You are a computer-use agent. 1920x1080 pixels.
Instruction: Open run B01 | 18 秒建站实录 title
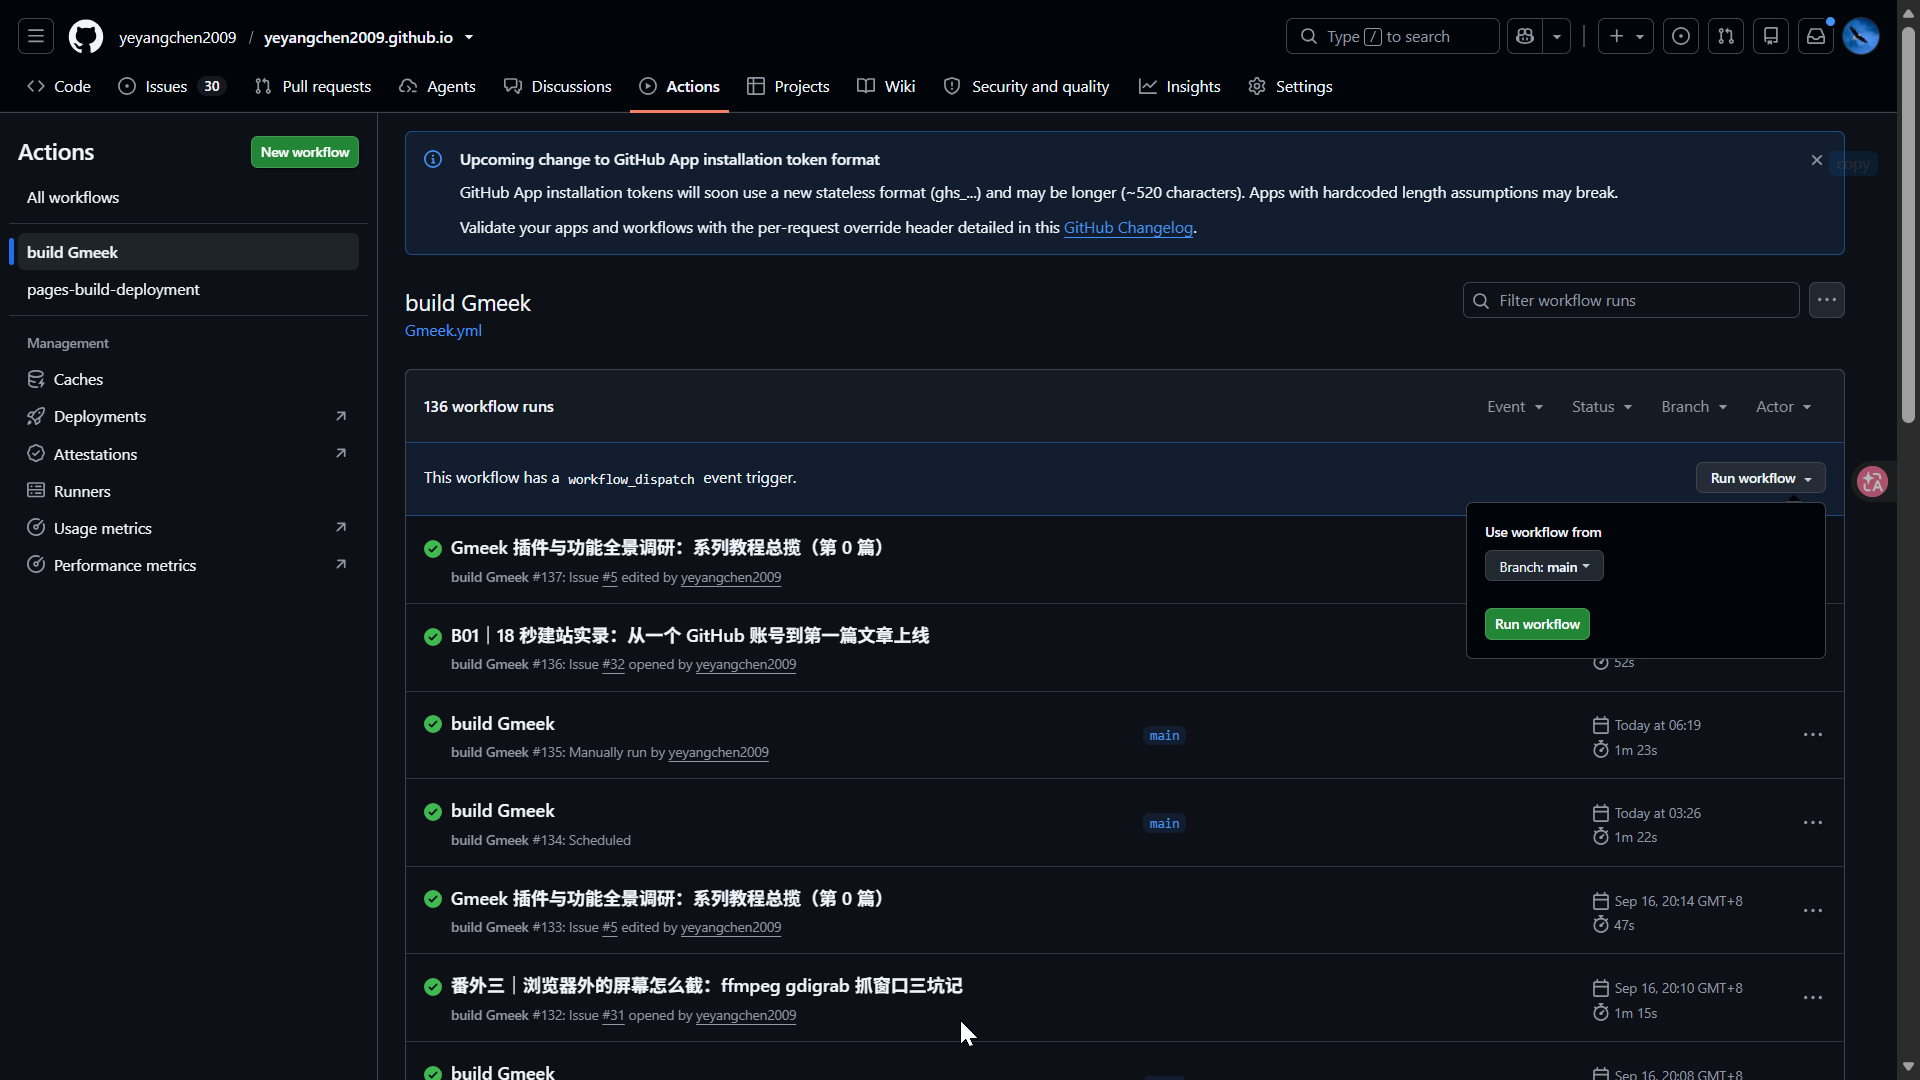690,636
